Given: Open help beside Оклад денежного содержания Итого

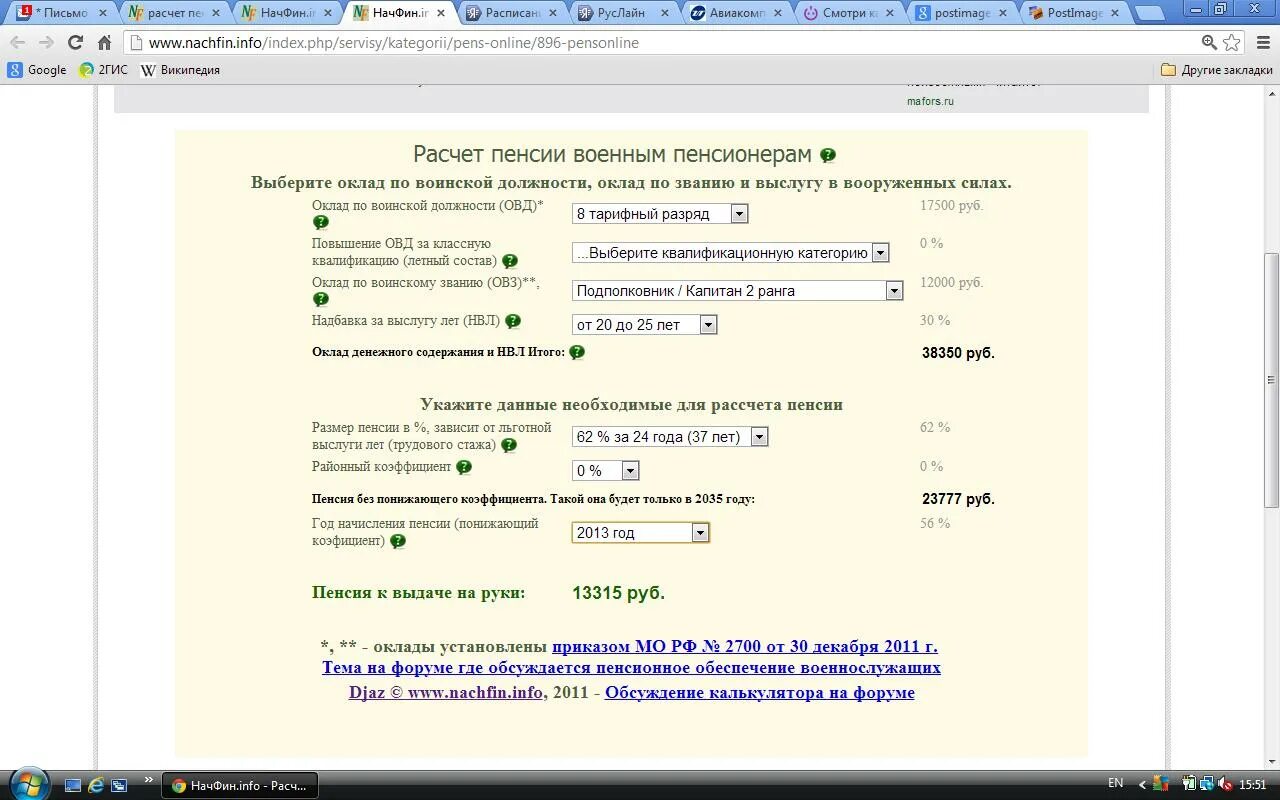Looking at the screenshot, I should tap(577, 352).
